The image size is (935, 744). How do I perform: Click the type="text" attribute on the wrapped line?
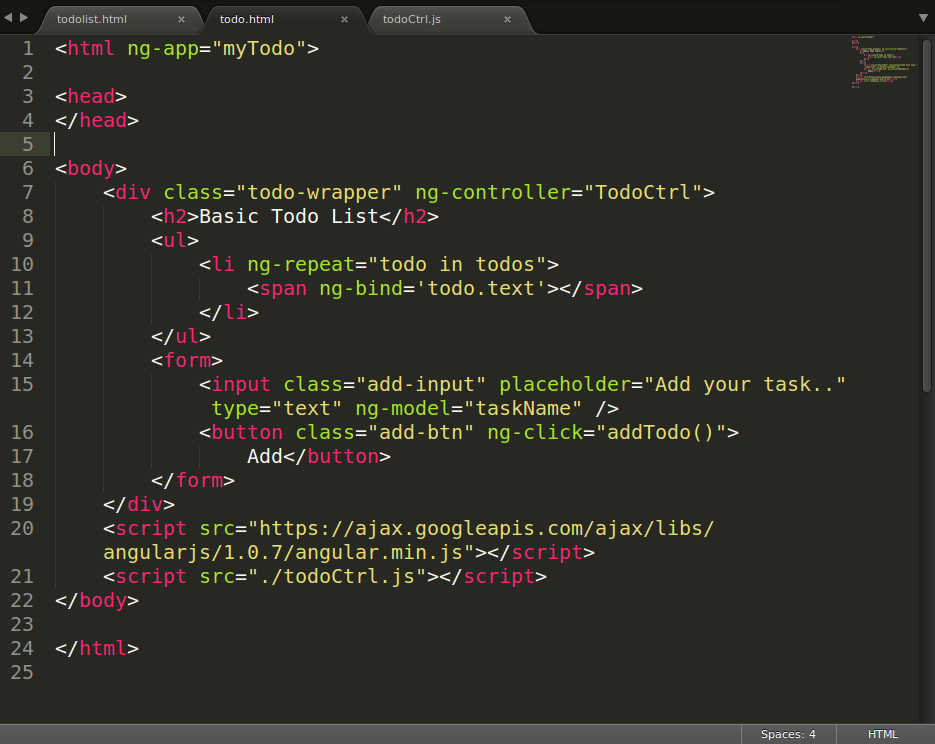click(x=277, y=408)
